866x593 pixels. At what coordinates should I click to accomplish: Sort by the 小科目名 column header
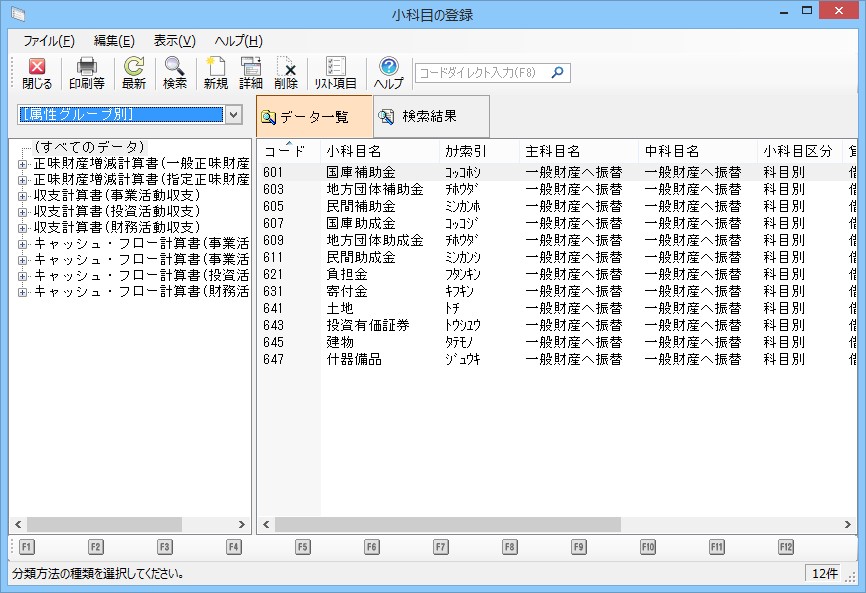click(354, 152)
